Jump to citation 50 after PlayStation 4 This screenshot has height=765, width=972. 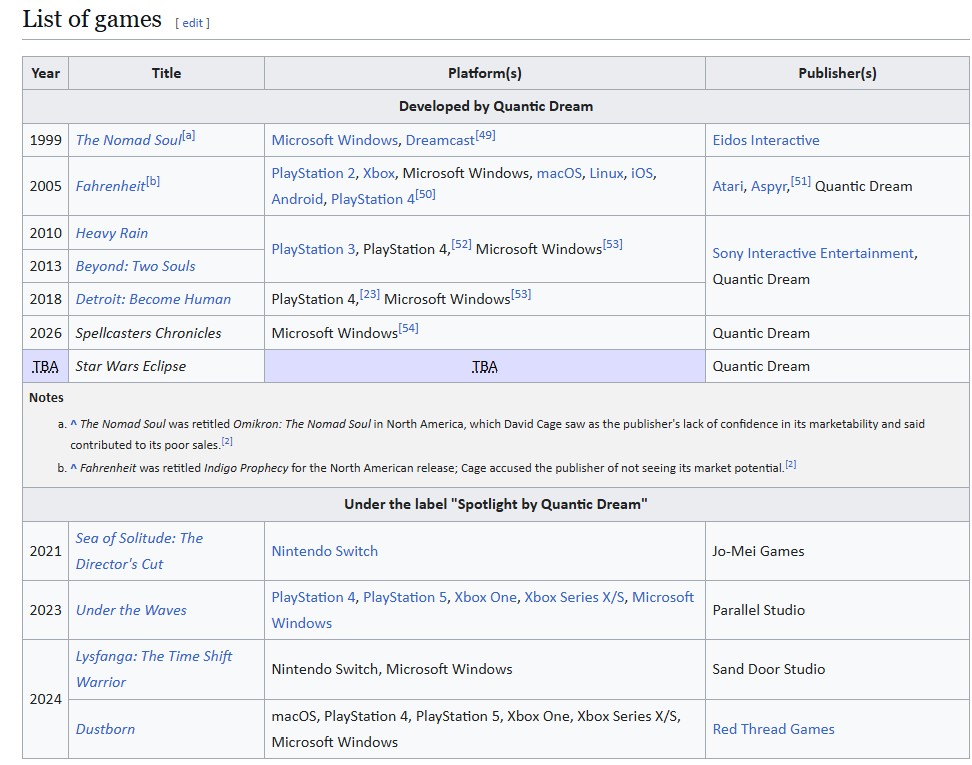425,194
